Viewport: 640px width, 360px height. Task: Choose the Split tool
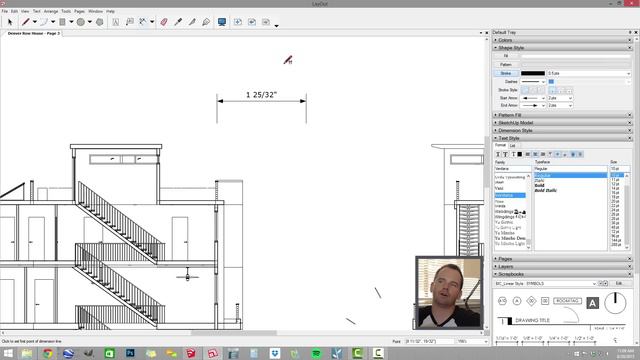pos(192,22)
